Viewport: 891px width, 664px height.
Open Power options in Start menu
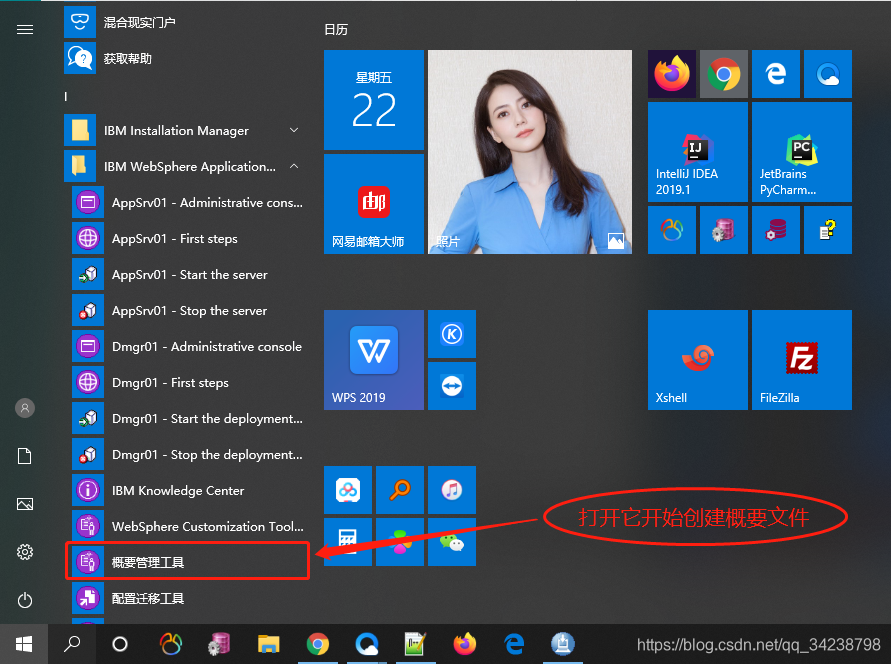click(24, 600)
